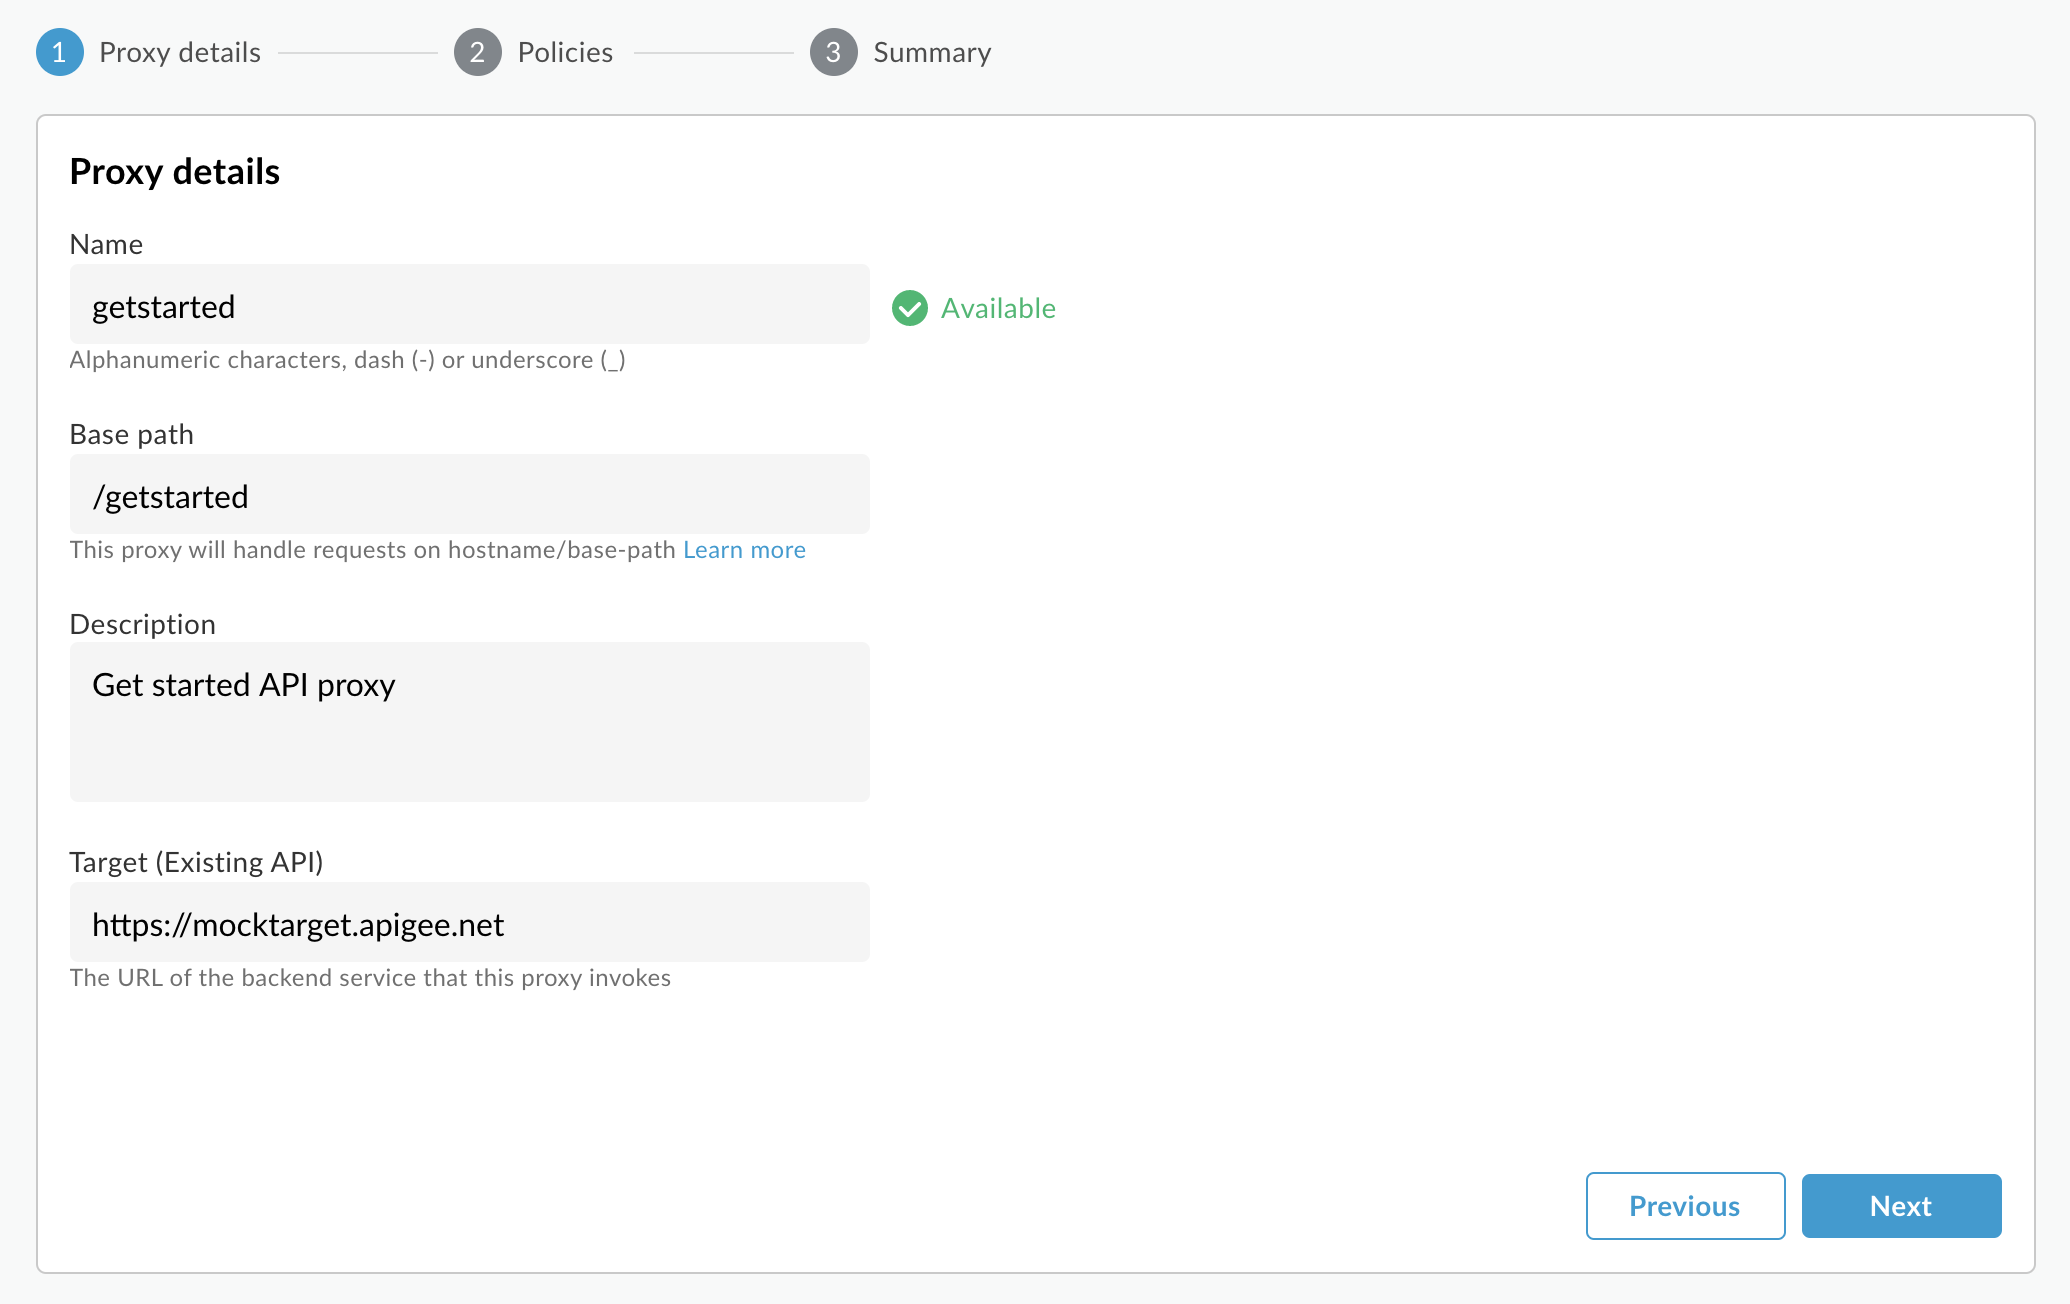The image size is (2070, 1304).
Task: Click the Next button to proceed
Action: click(x=1899, y=1203)
